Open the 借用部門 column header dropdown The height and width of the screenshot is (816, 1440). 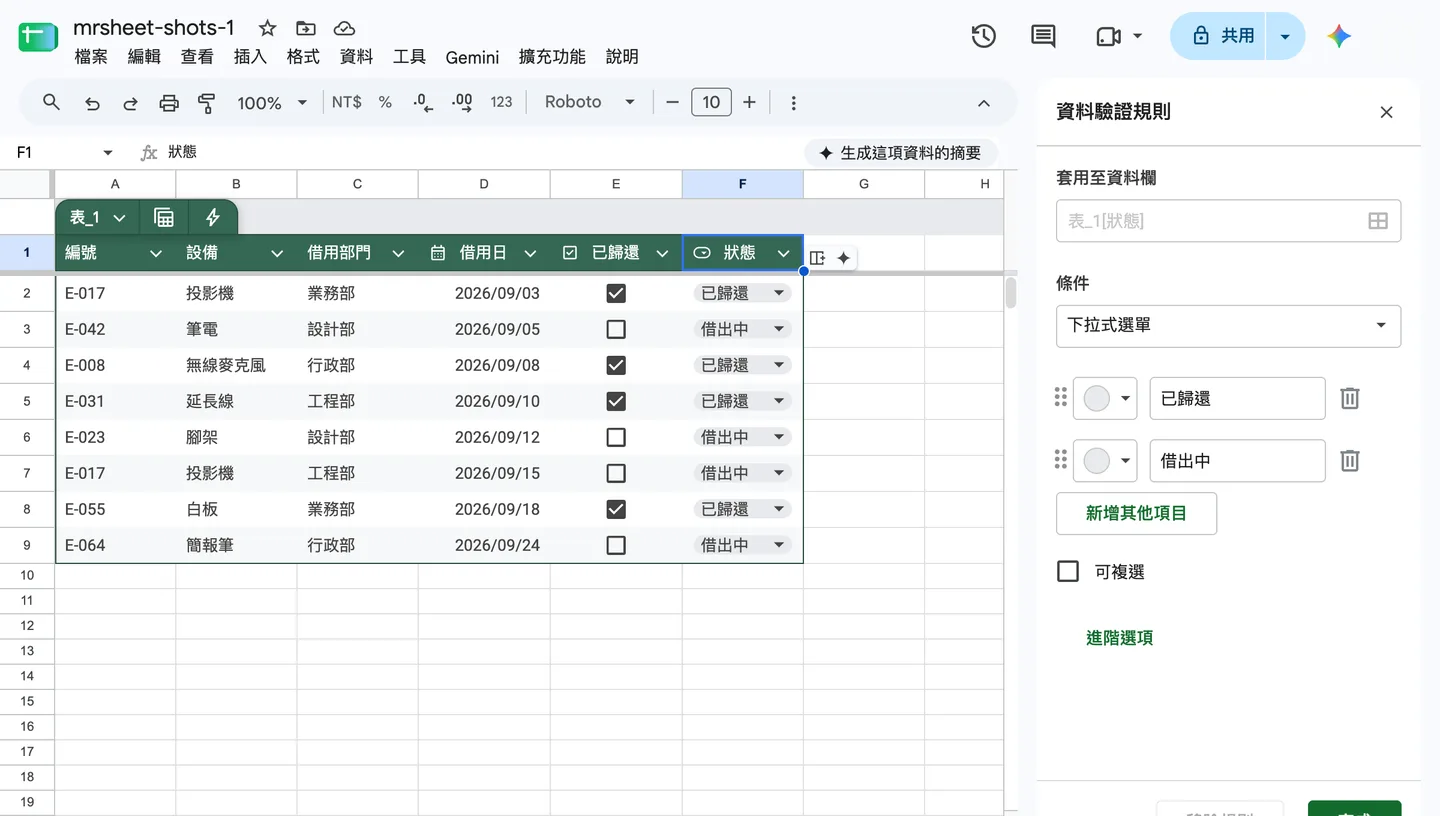click(x=398, y=254)
